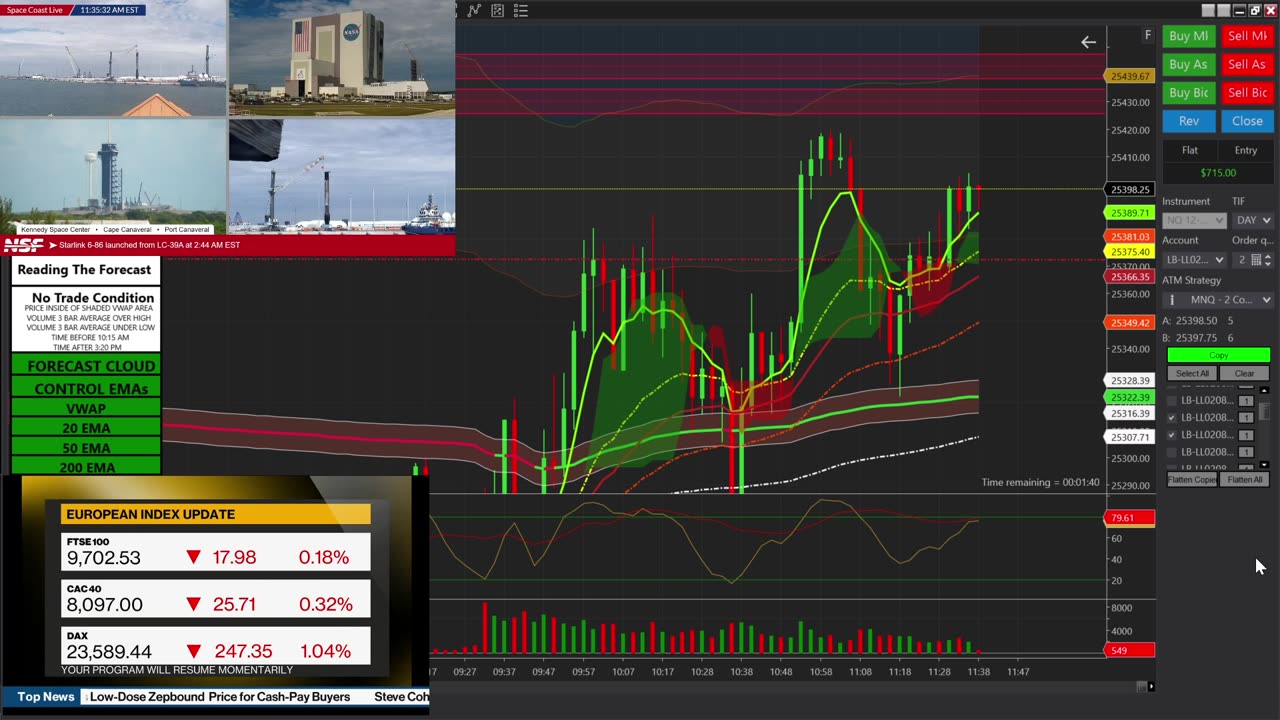The height and width of the screenshot is (720, 1280).
Task: Click Sell Ask button
Action: 1247,64
